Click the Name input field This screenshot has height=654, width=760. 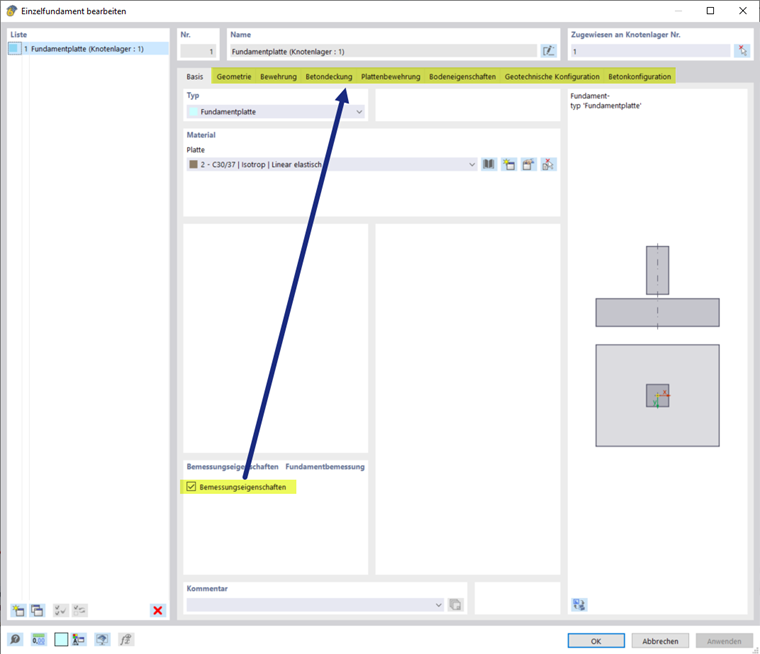[x=383, y=51]
